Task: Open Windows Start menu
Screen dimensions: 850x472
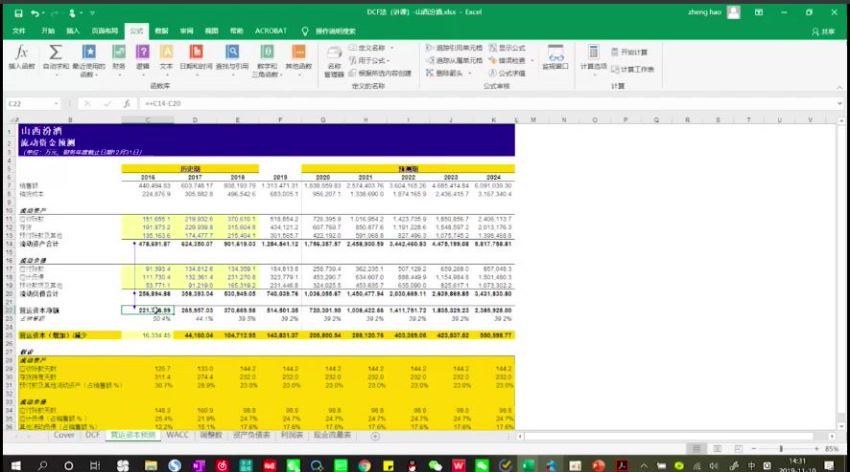Action: click(x=16, y=465)
